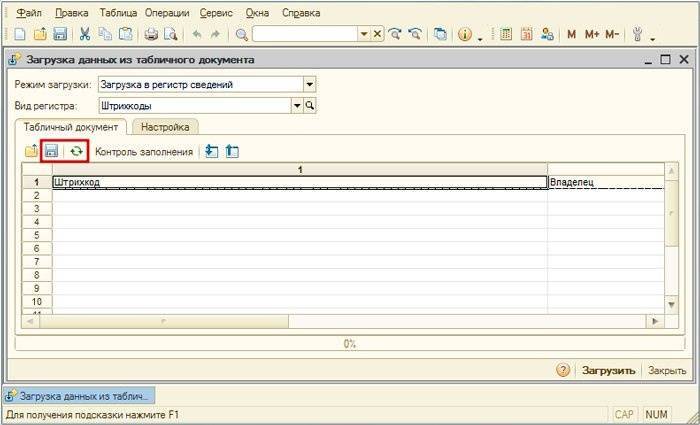This screenshot has width=700, height=425.
Task: Open the Сервис menu
Action: click(216, 13)
